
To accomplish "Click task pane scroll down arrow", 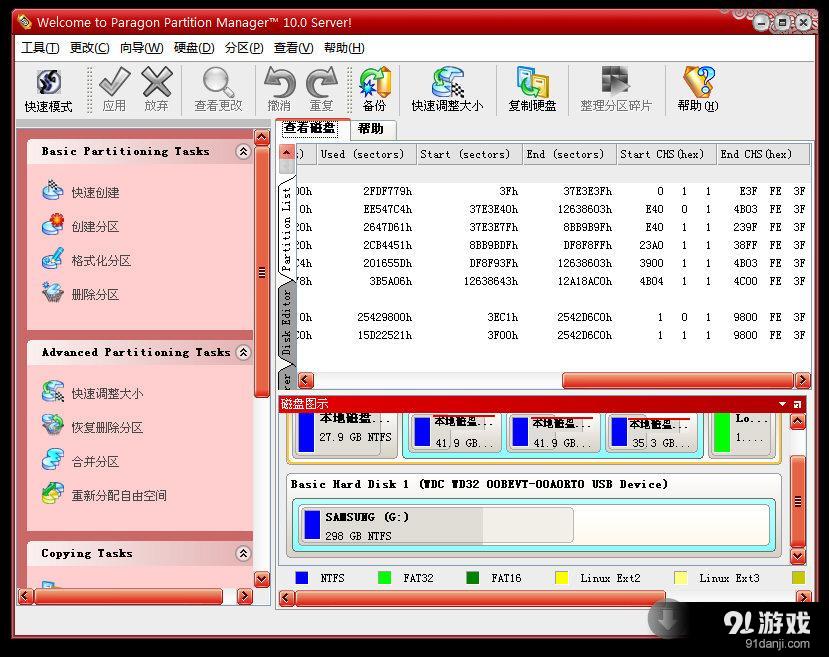I will [x=262, y=579].
